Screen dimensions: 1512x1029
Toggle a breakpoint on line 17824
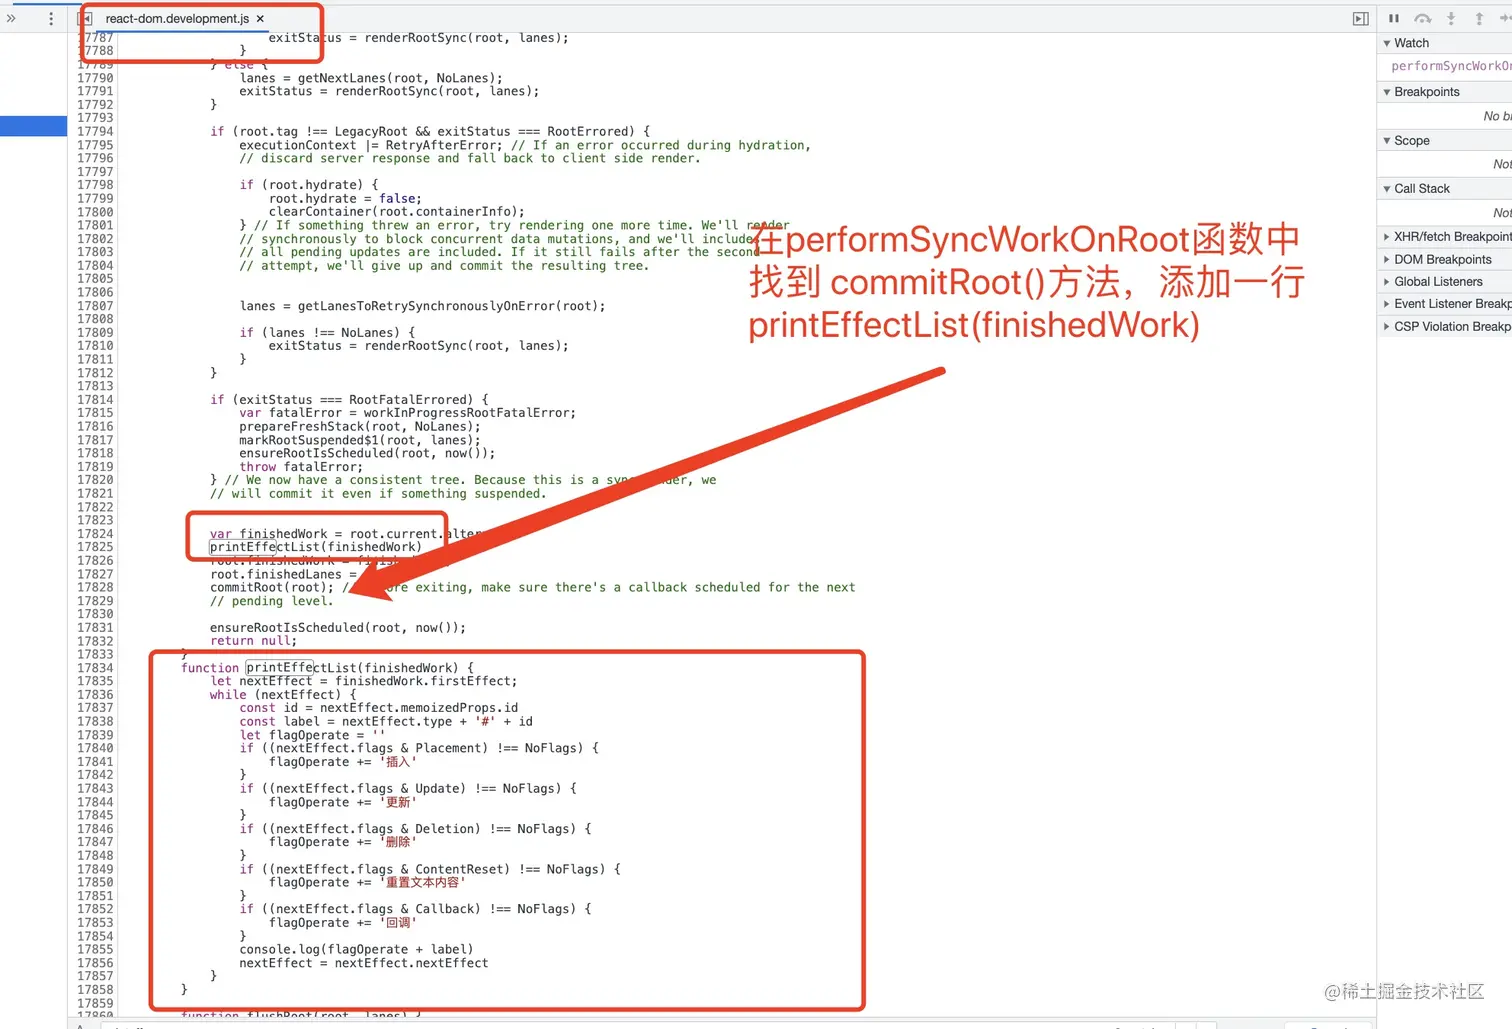tap(95, 533)
